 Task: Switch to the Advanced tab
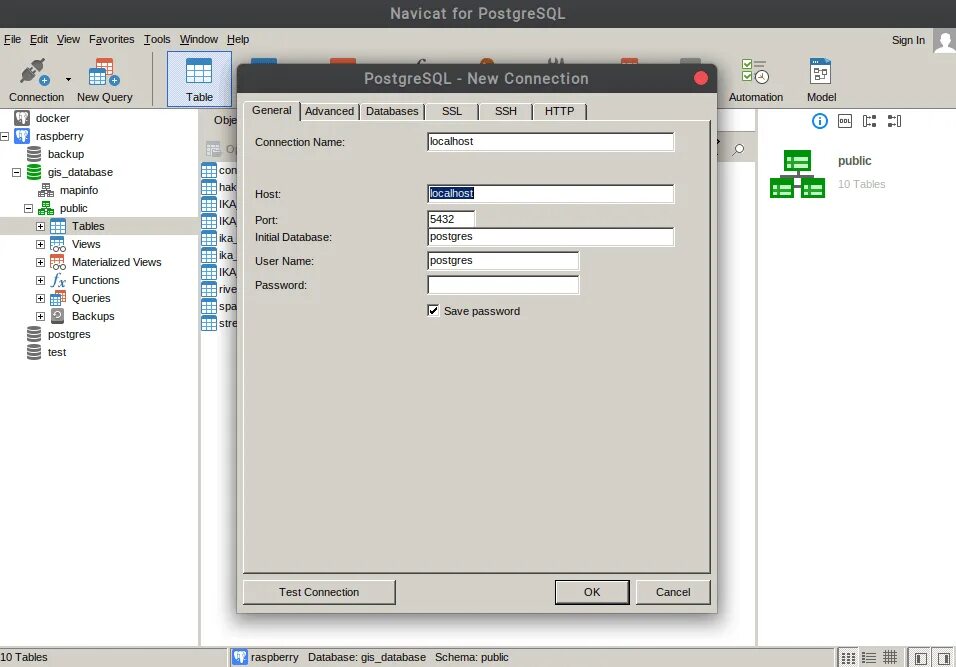pyautogui.click(x=329, y=111)
